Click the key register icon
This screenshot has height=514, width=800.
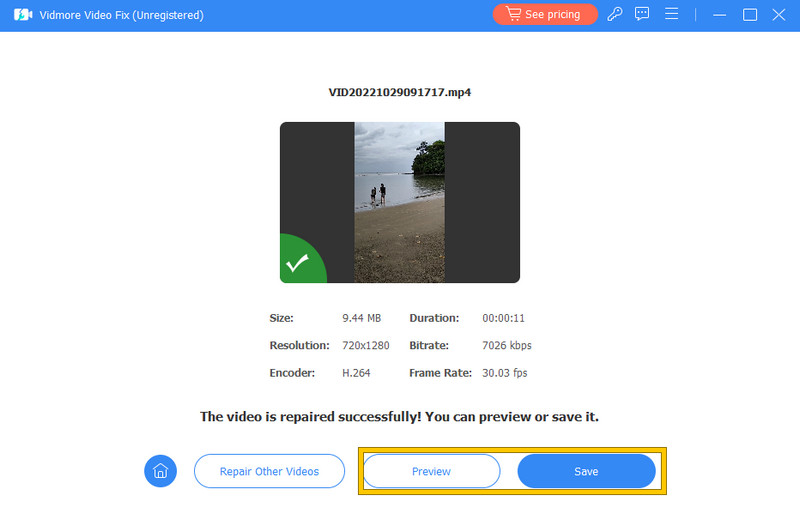pyautogui.click(x=615, y=15)
